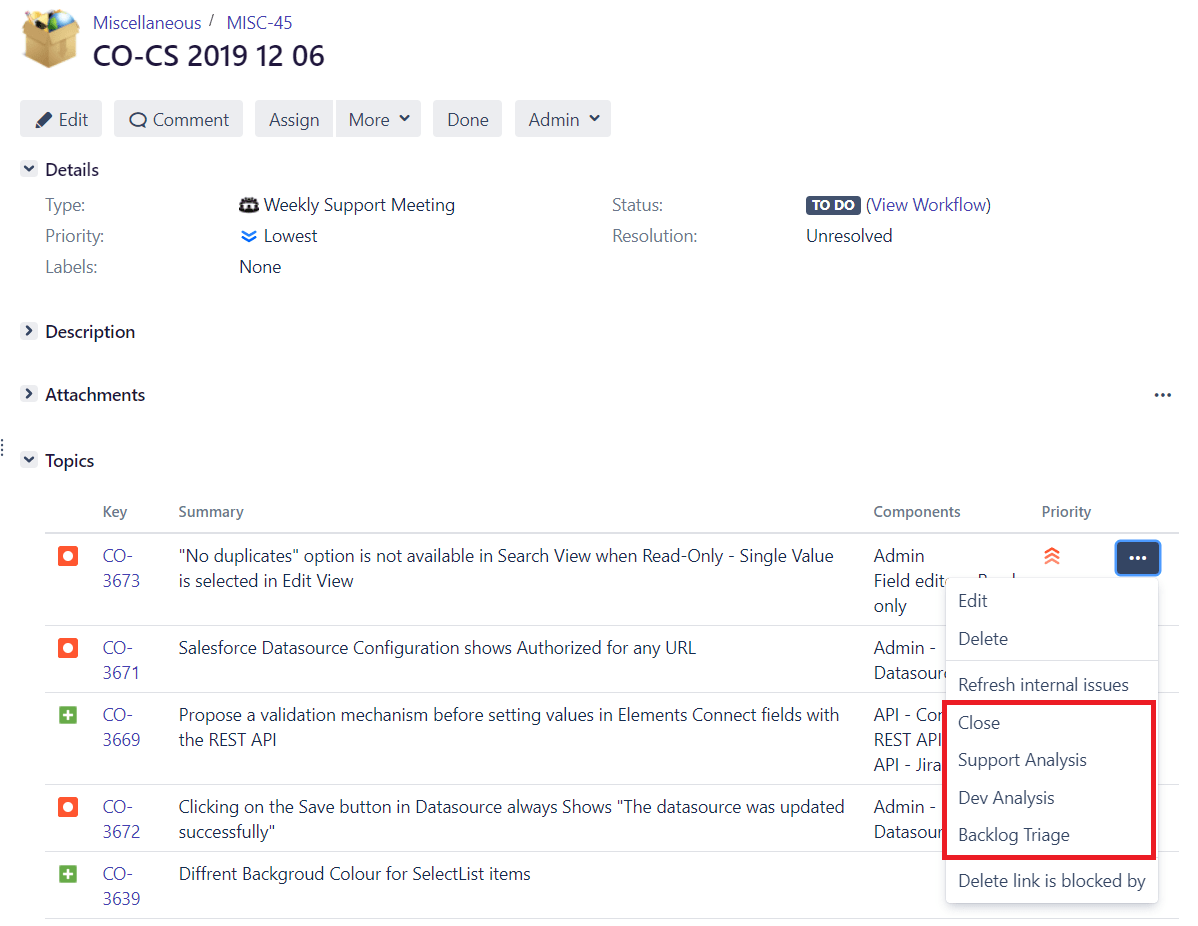Expand the Attachments section
The height and width of the screenshot is (926, 1198).
click(28, 394)
